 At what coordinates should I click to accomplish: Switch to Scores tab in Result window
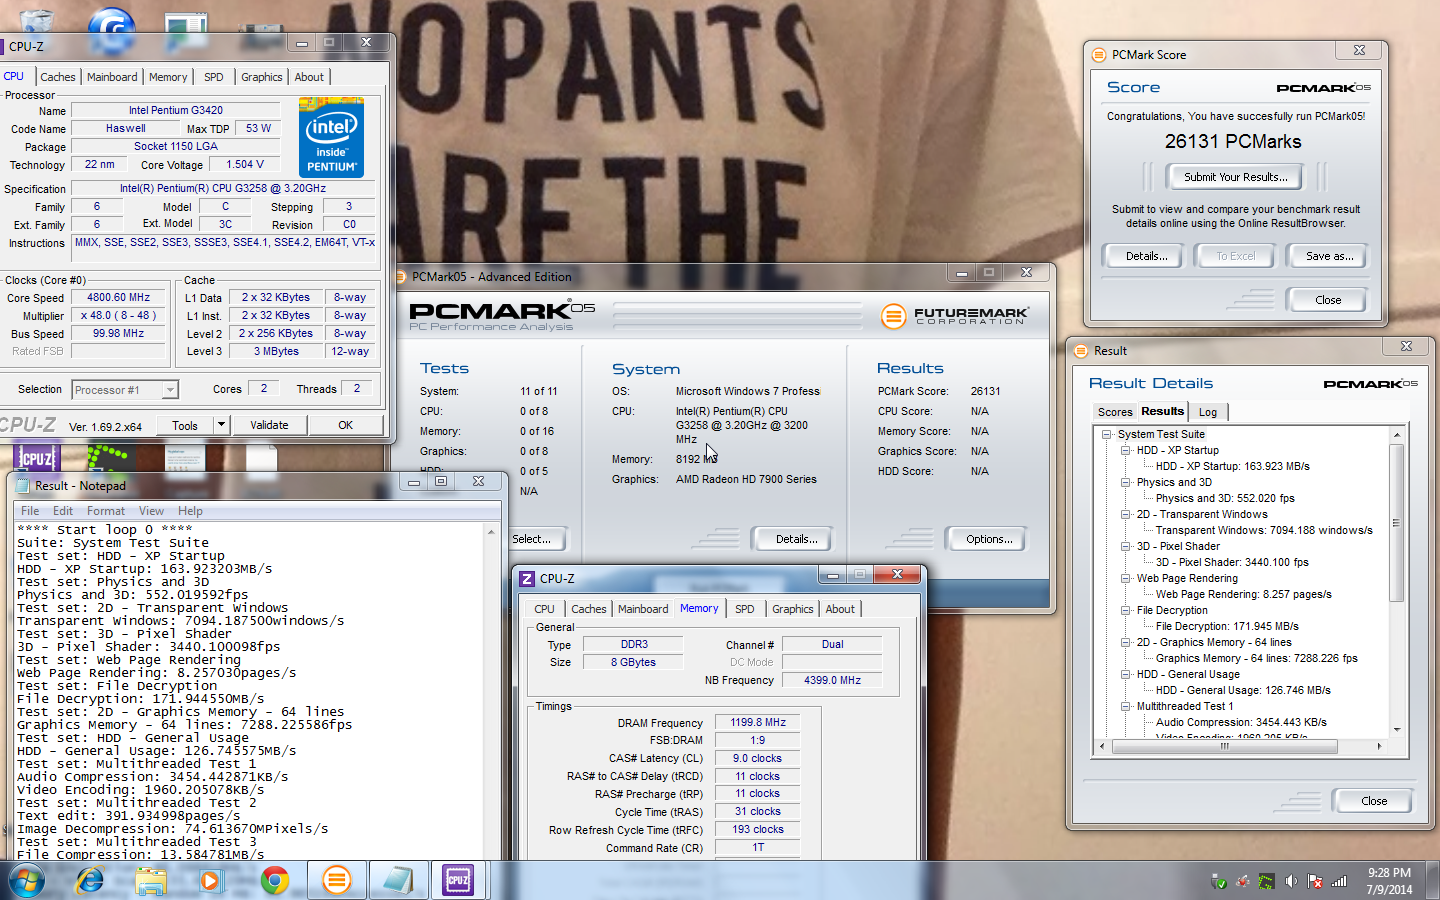point(1115,412)
